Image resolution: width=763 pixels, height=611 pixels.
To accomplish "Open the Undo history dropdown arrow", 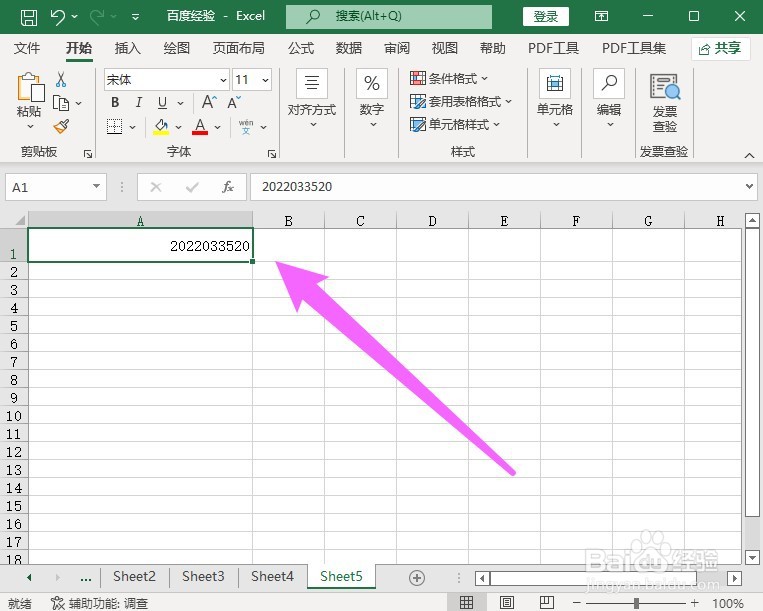I will [x=74, y=17].
